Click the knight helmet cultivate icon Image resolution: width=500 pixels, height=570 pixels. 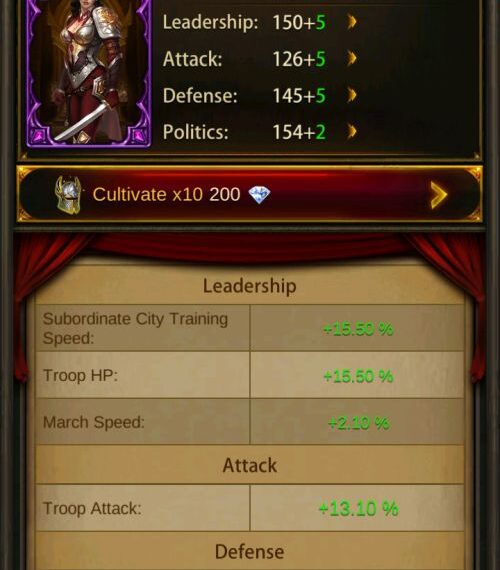tap(68, 194)
